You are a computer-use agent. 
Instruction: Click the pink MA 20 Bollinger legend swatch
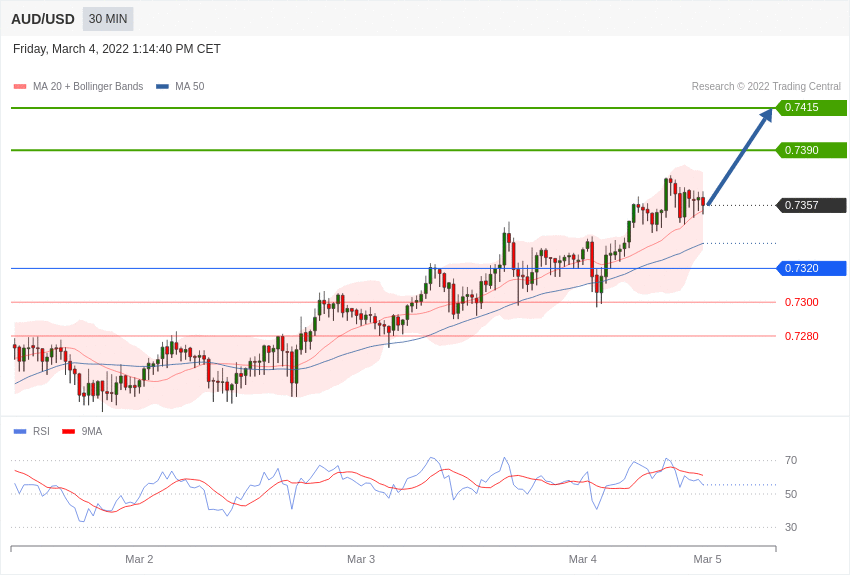20,87
